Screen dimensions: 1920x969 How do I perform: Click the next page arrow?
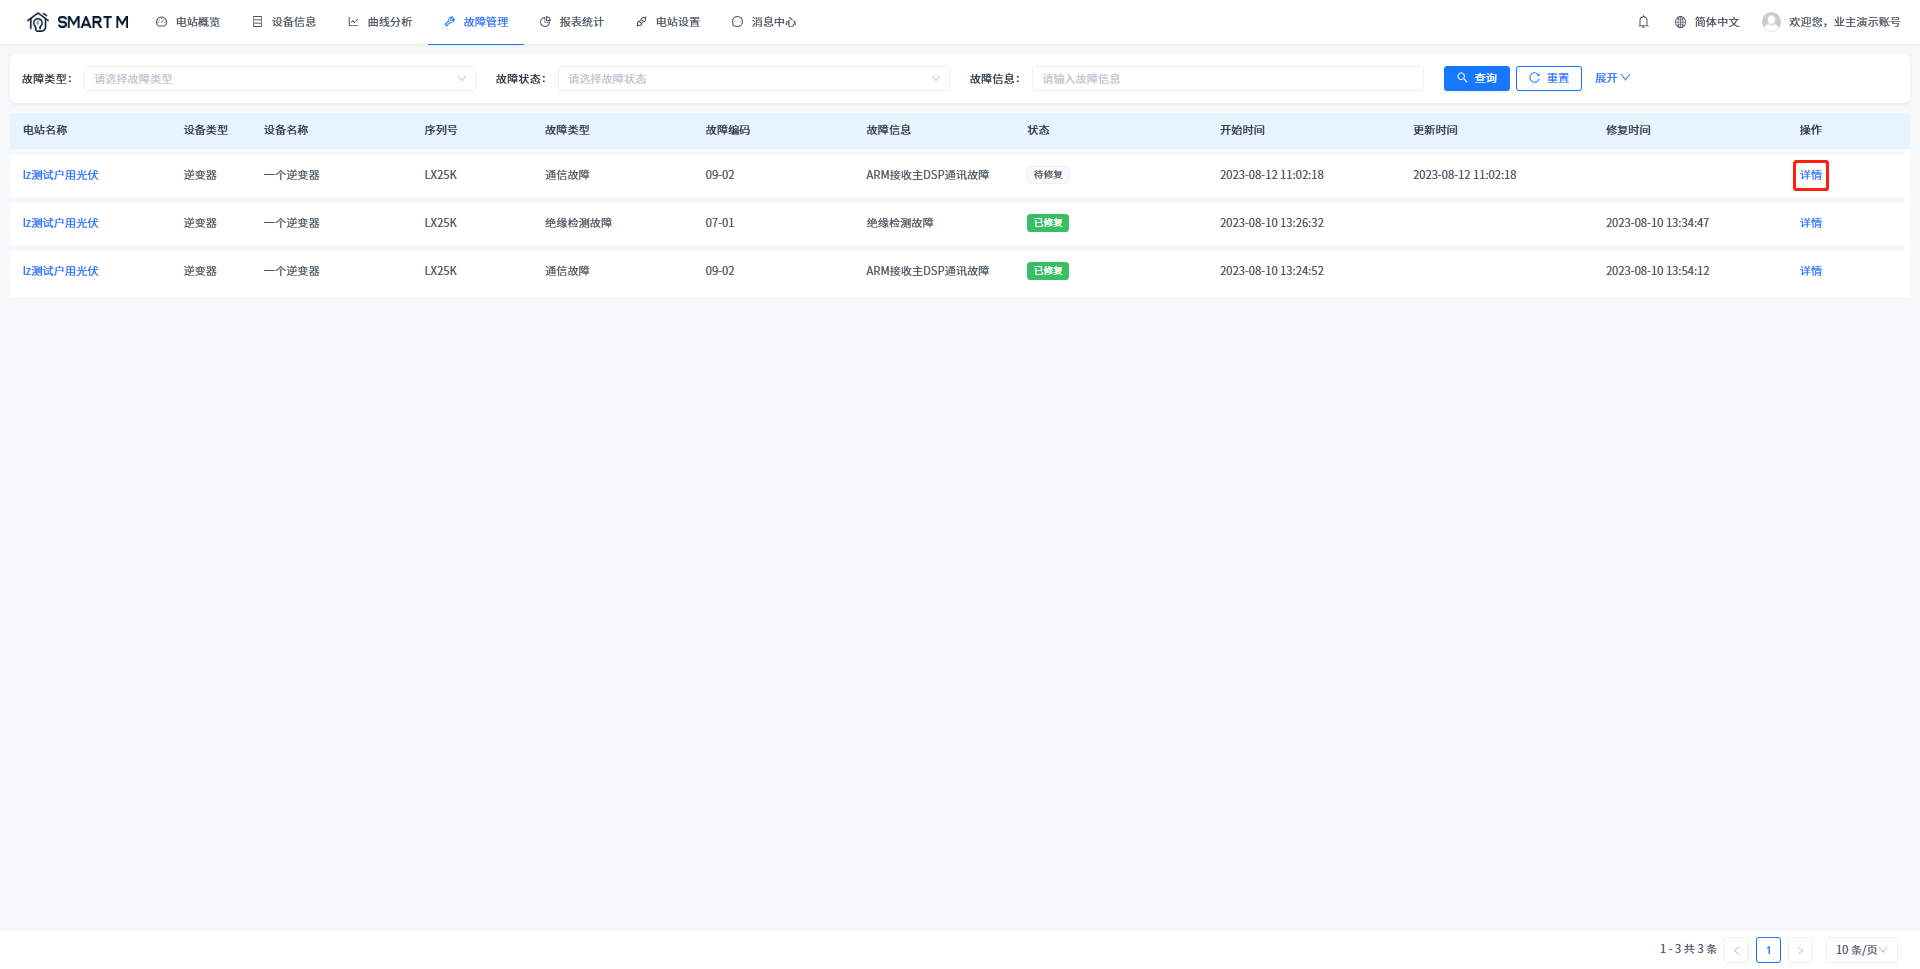click(x=1800, y=950)
